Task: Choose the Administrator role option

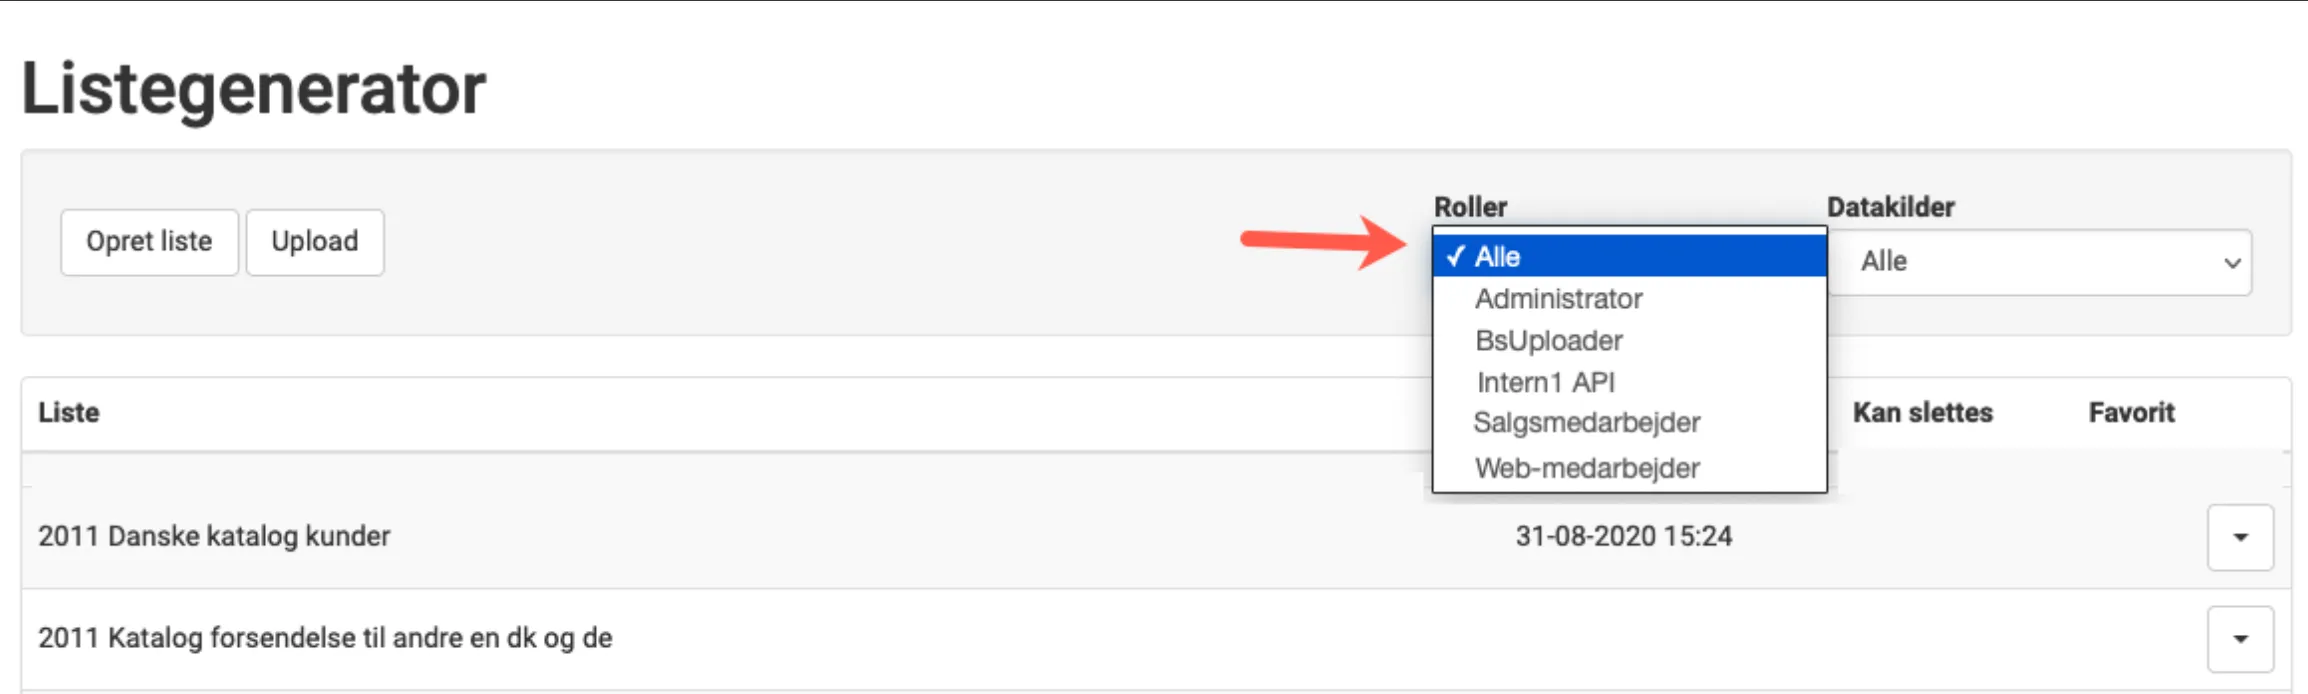Action: (x=1558, y=299)
